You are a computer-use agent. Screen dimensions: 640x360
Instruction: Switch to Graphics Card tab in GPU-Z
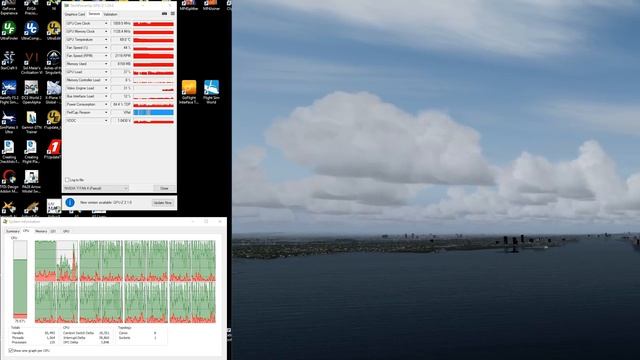coord(75,14)
